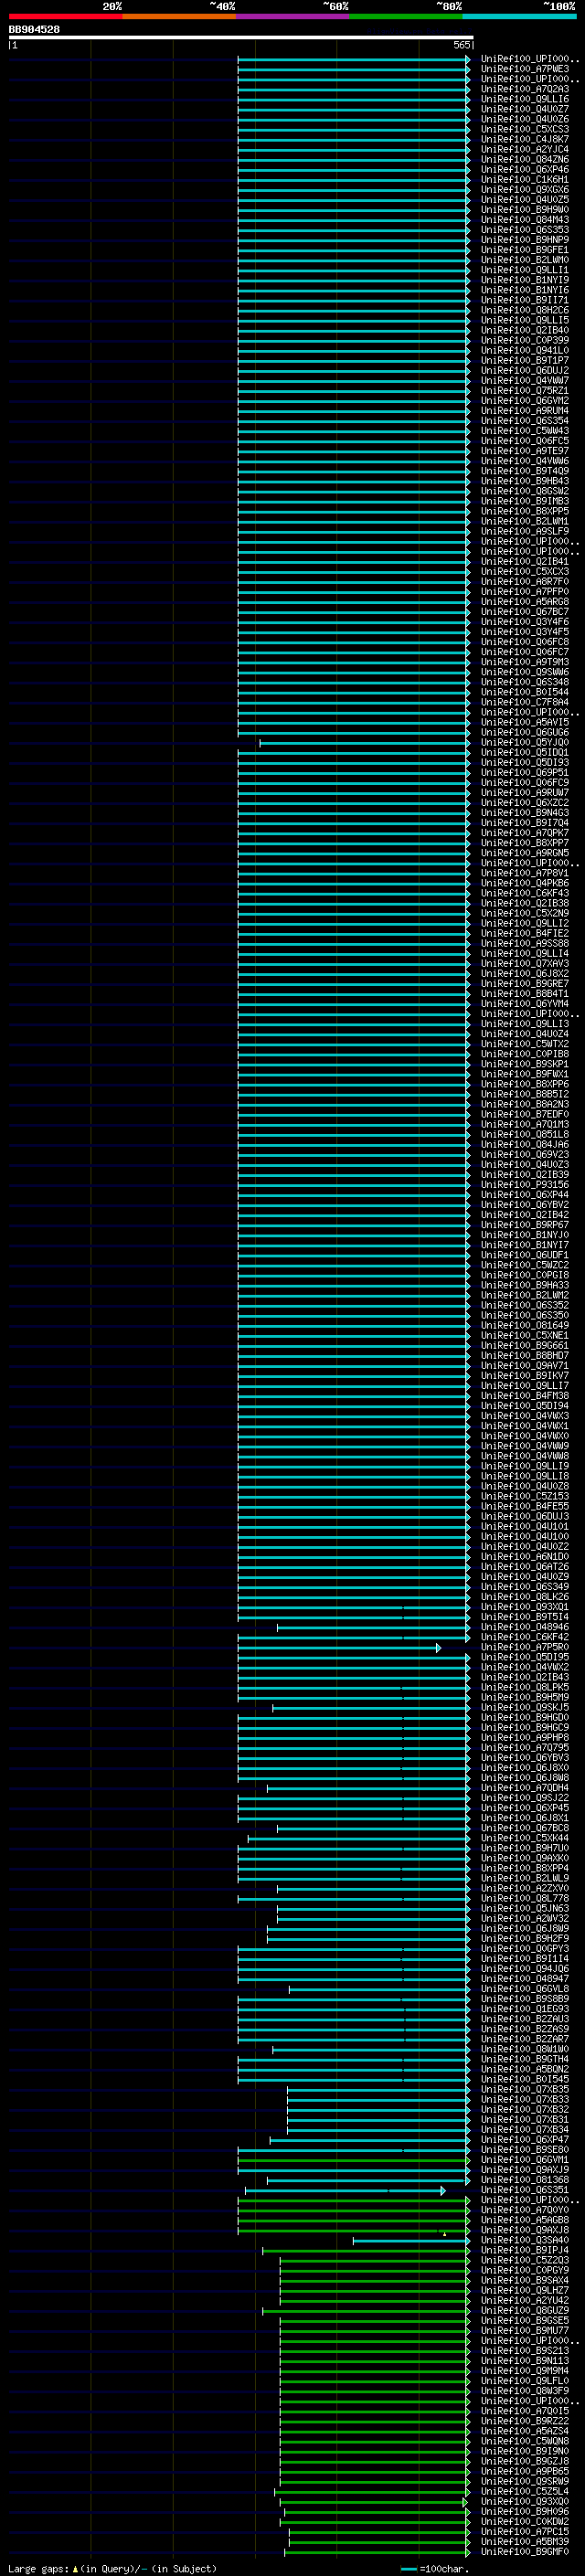Click the label UniRef100_Q0GPY3
The width and height of the screenshot is (585, 2576).
click(x=525, y=1948)
